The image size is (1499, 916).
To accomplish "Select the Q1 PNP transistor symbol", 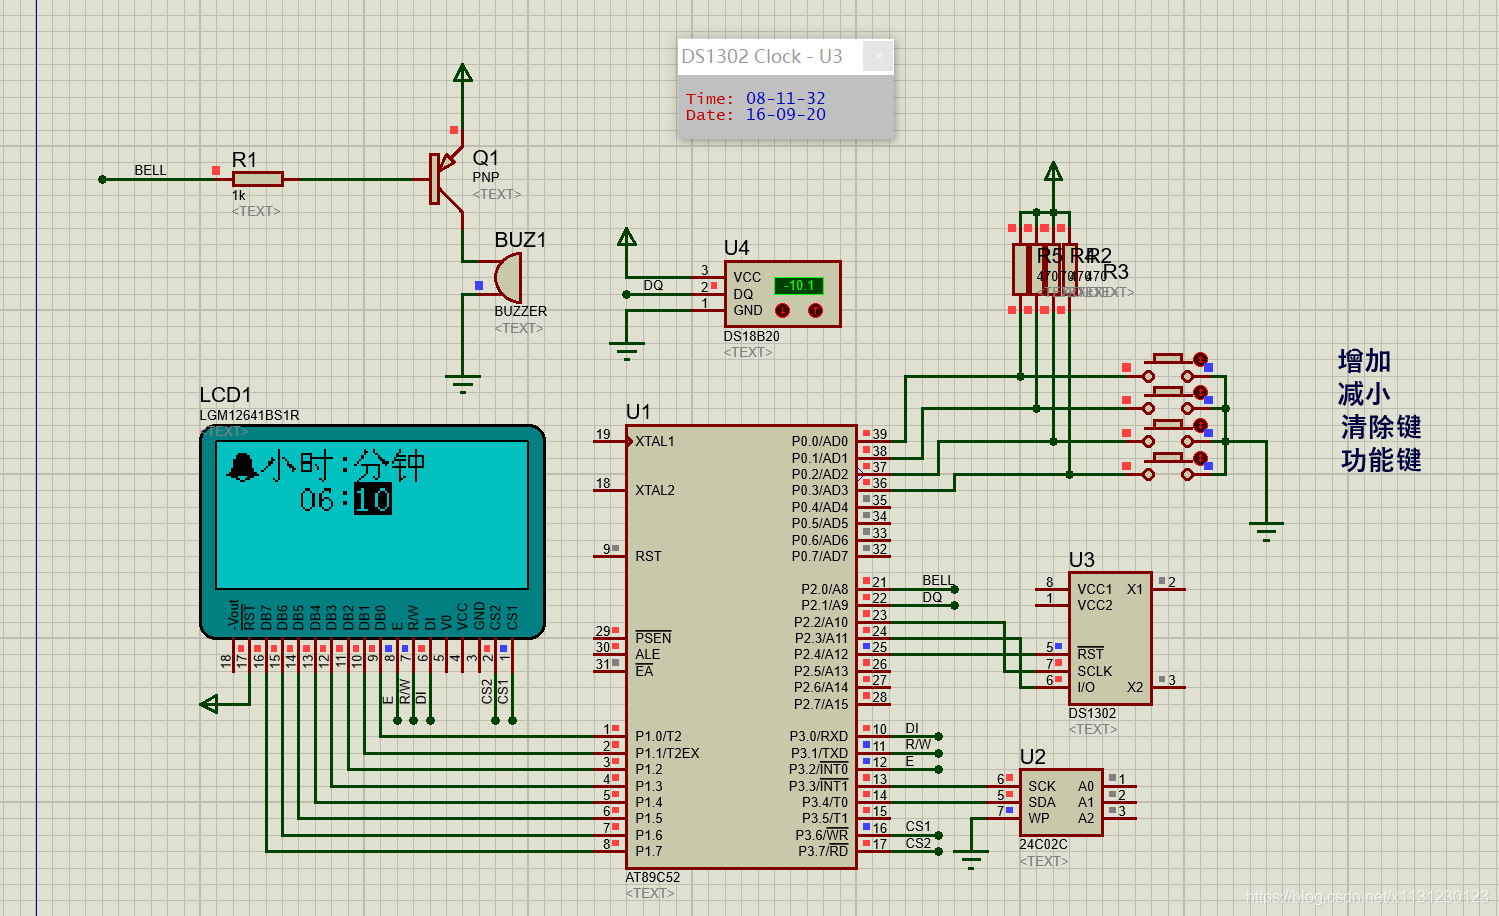I will coord(446,179).
